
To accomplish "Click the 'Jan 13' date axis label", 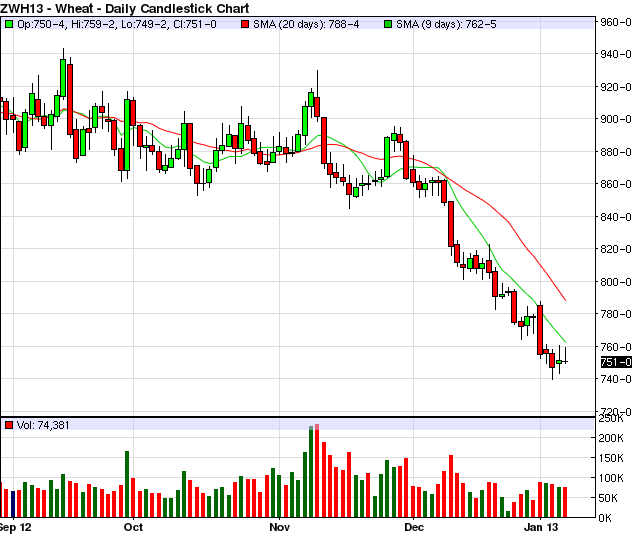I will coord(541,527).
